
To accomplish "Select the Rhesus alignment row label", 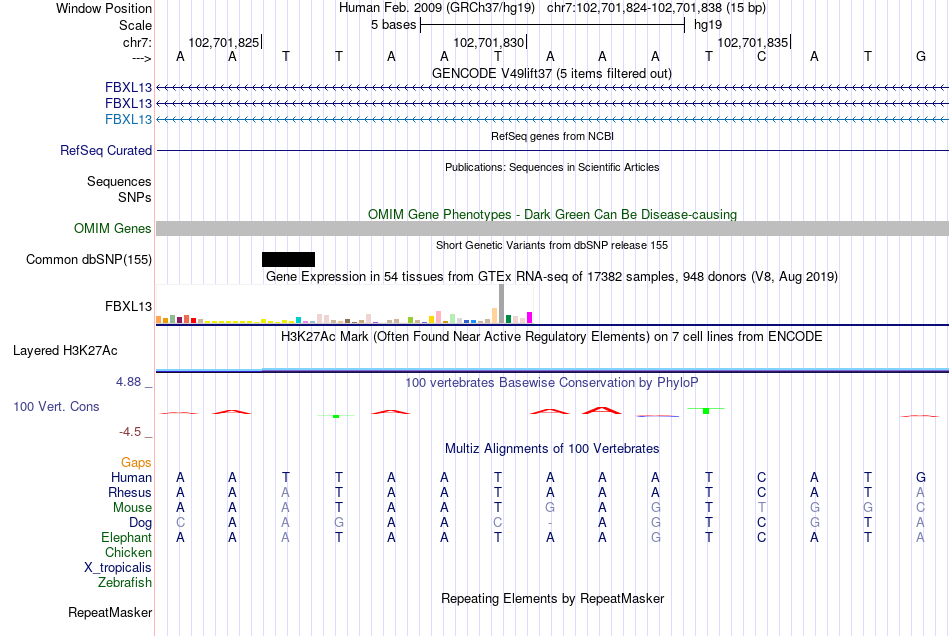I will (130, 492).
